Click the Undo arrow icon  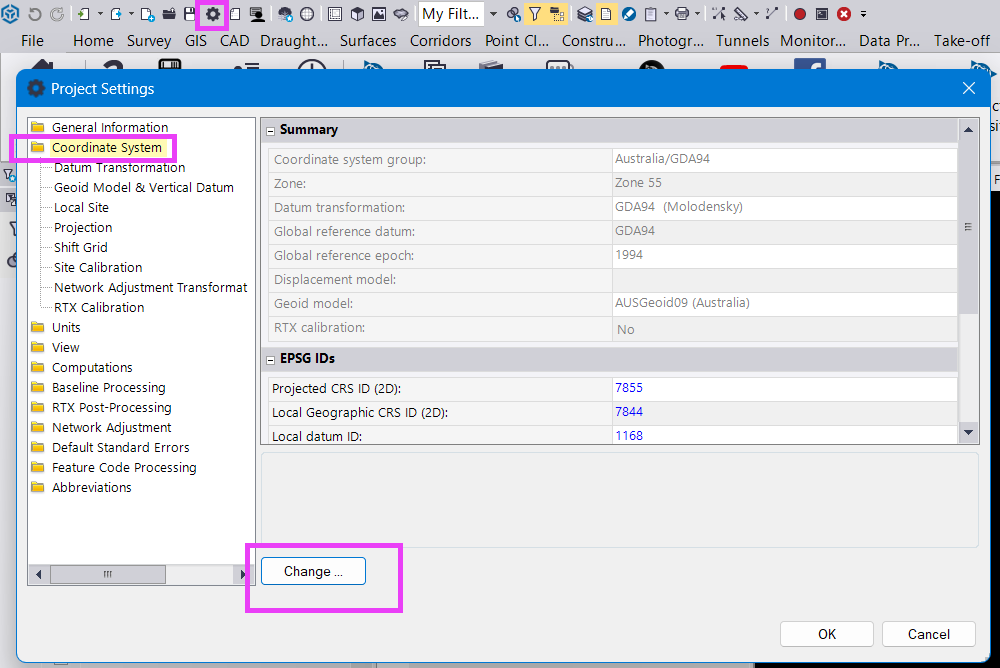(35, 14)
